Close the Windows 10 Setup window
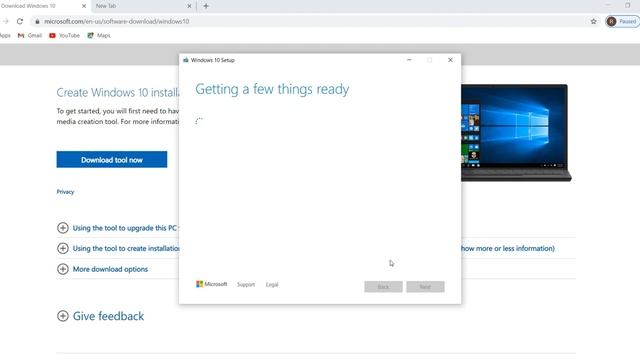 [x=450, y=60]
